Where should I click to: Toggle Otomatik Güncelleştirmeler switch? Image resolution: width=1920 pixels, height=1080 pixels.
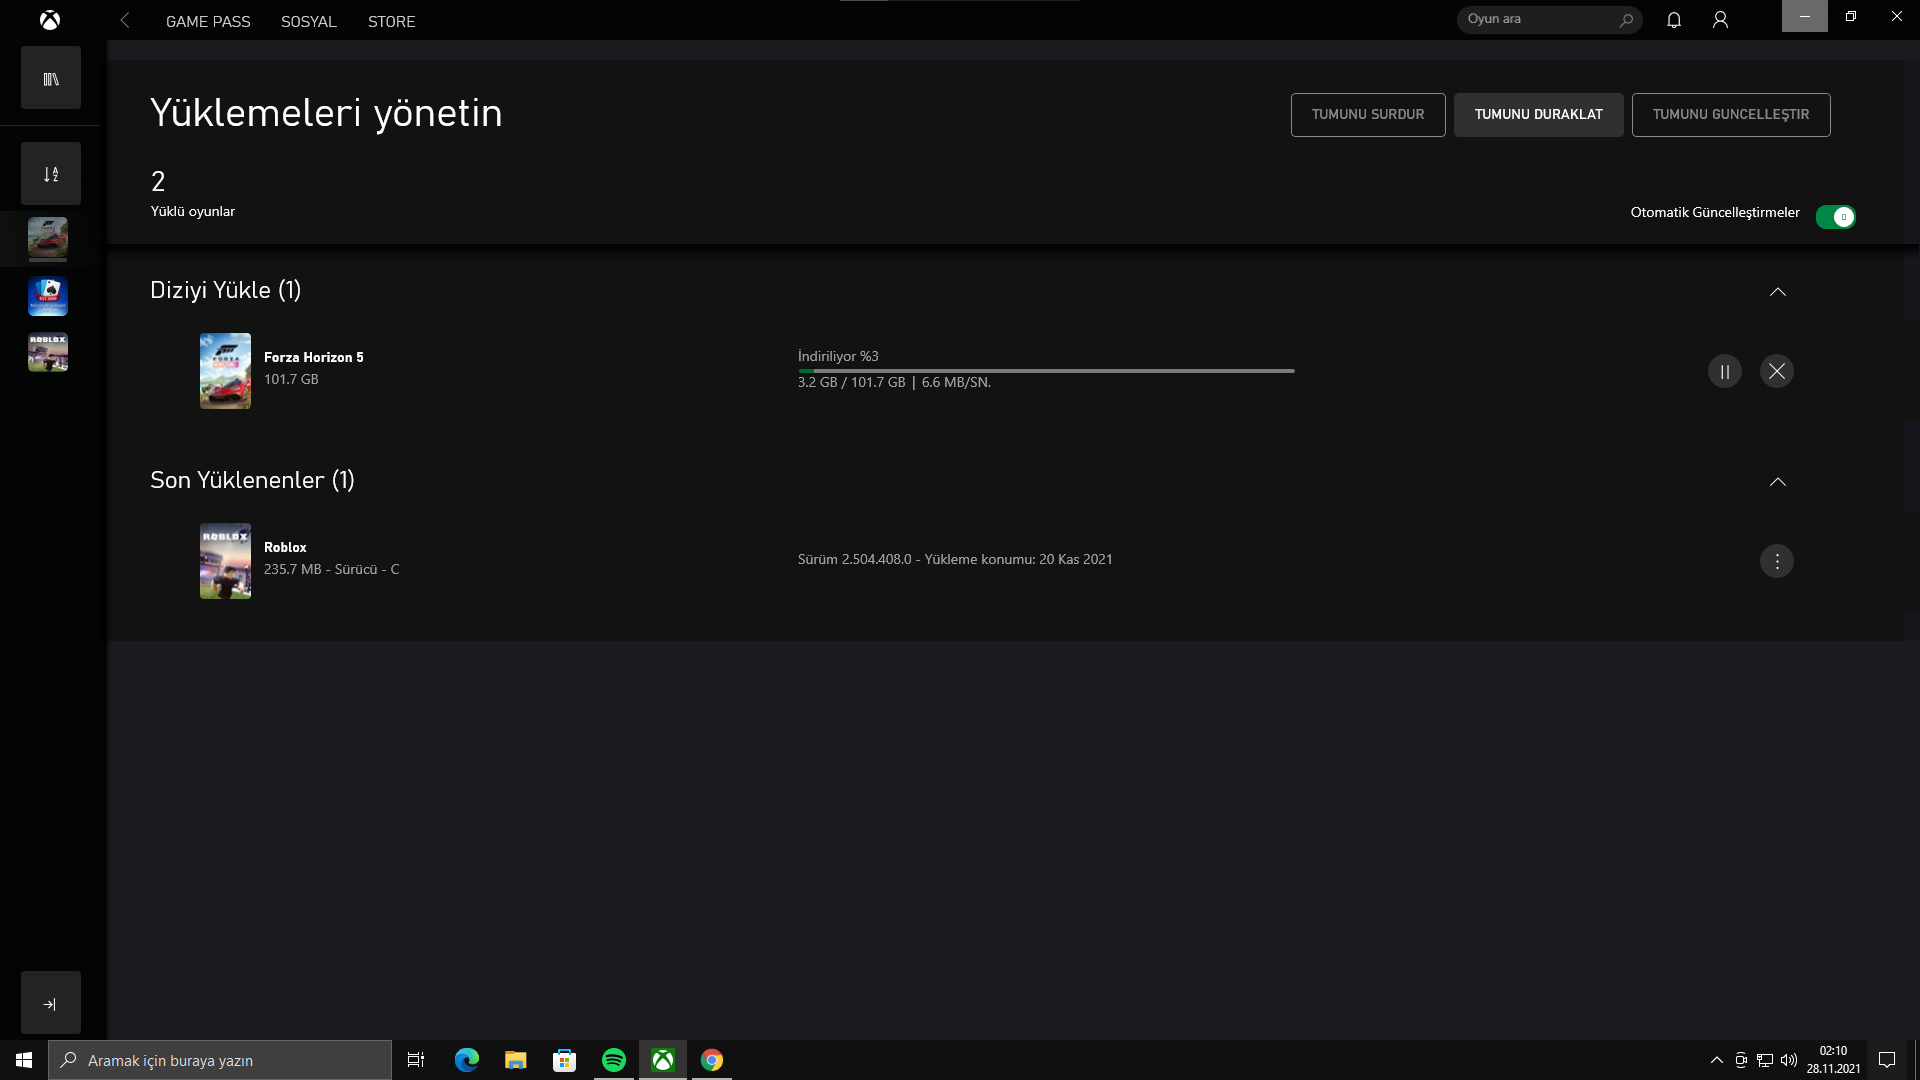tap(1836, 217)
